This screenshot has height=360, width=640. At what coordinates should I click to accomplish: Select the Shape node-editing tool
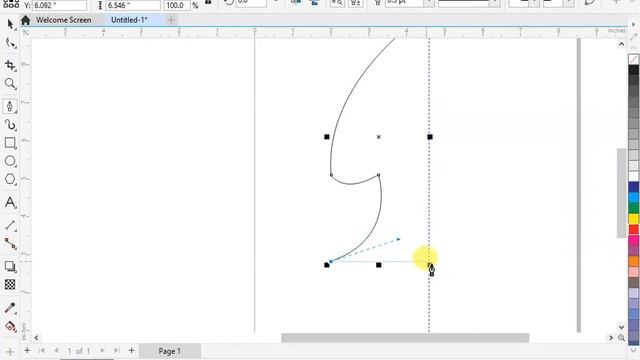tap(10, 43)
